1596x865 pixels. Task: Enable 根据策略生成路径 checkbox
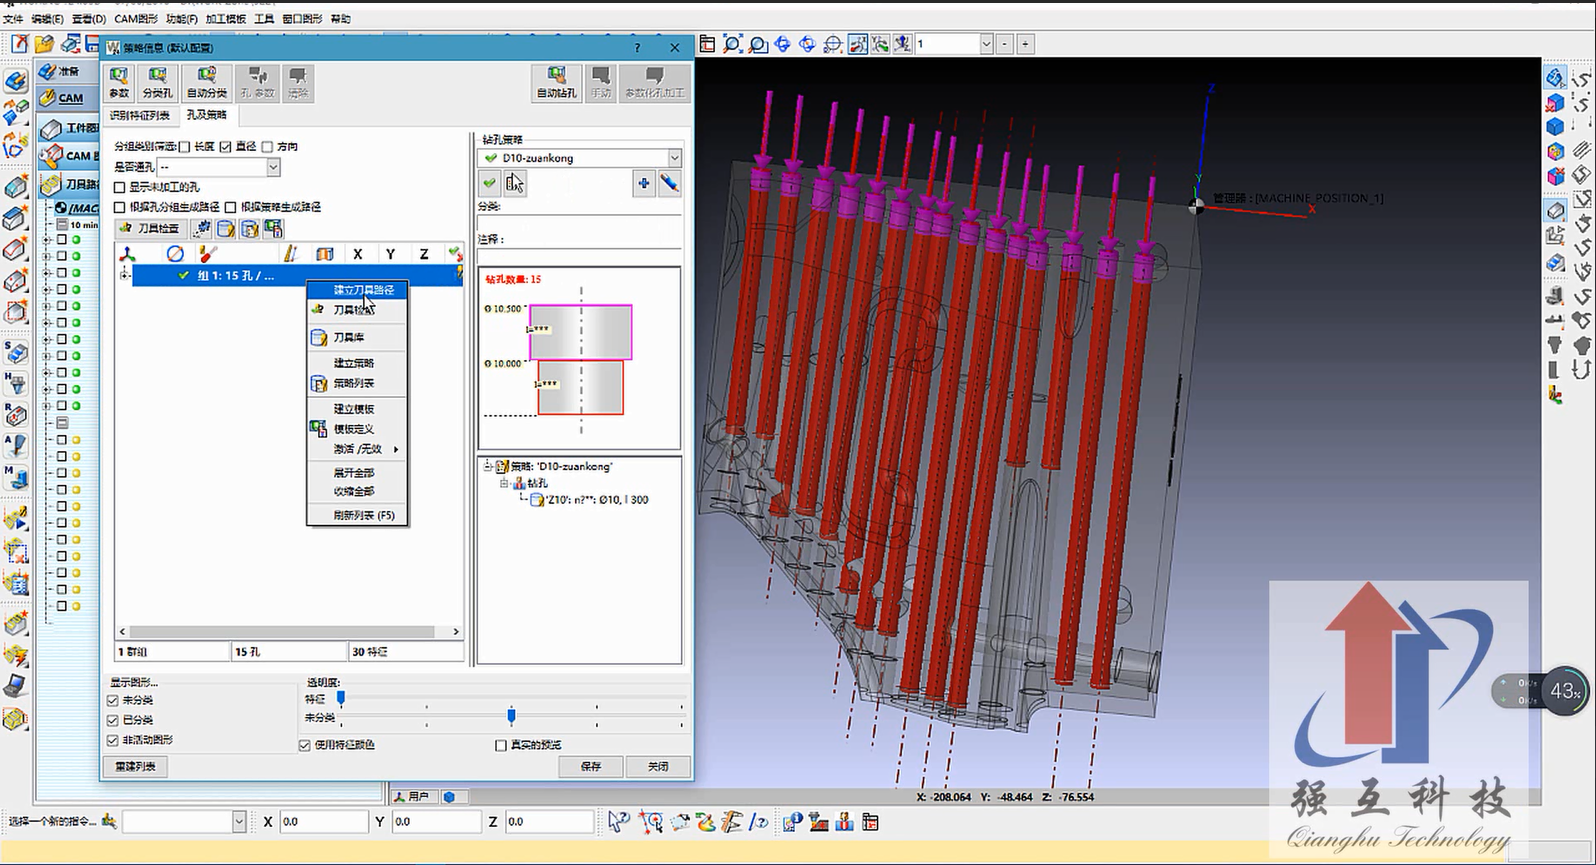(x=231, y=207)
